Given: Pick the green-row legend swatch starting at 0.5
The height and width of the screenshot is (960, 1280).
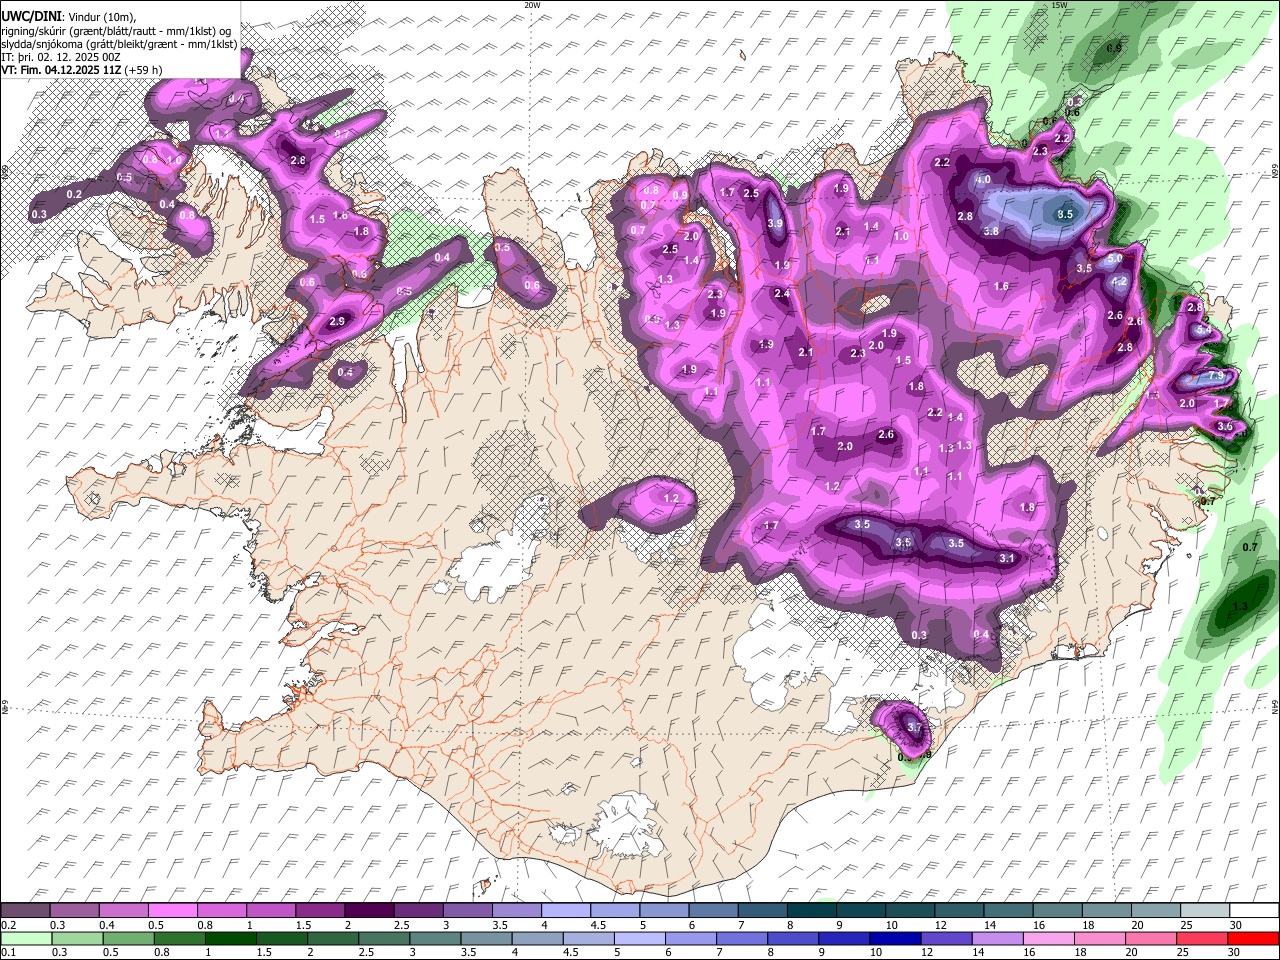Looking at the screenshot, I should (127, 939).
